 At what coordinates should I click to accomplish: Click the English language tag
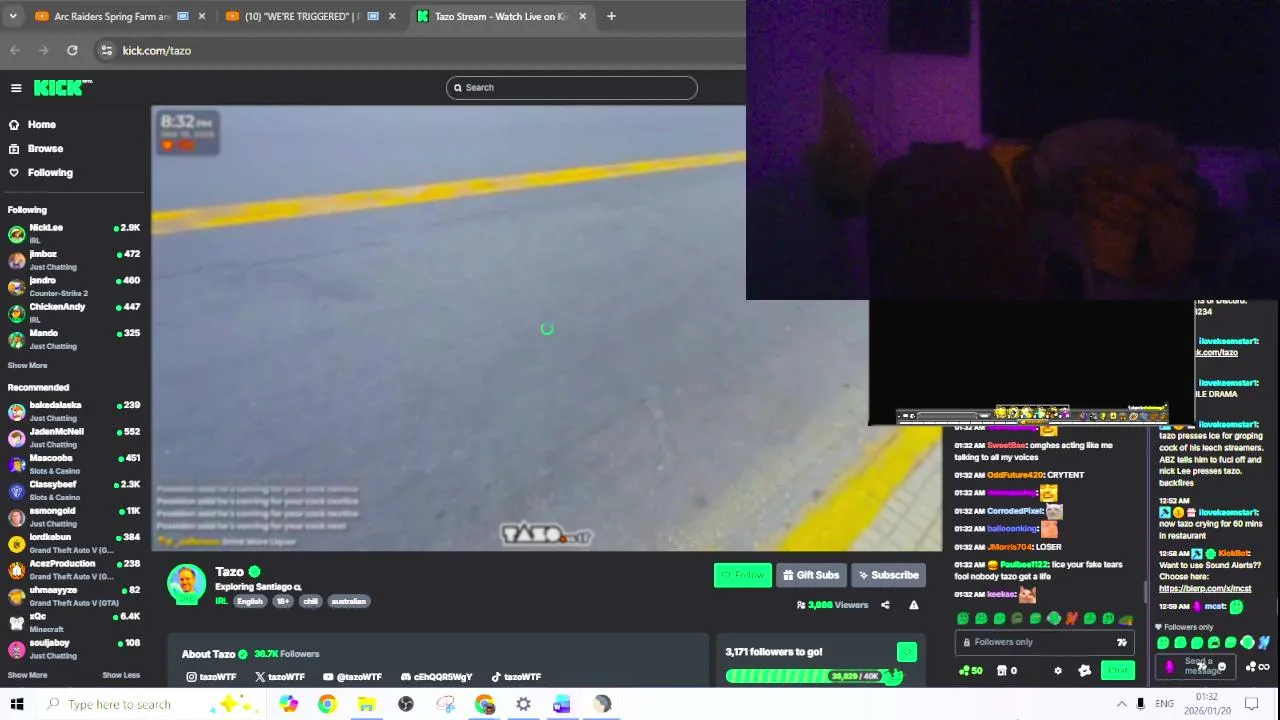(250, 601)
